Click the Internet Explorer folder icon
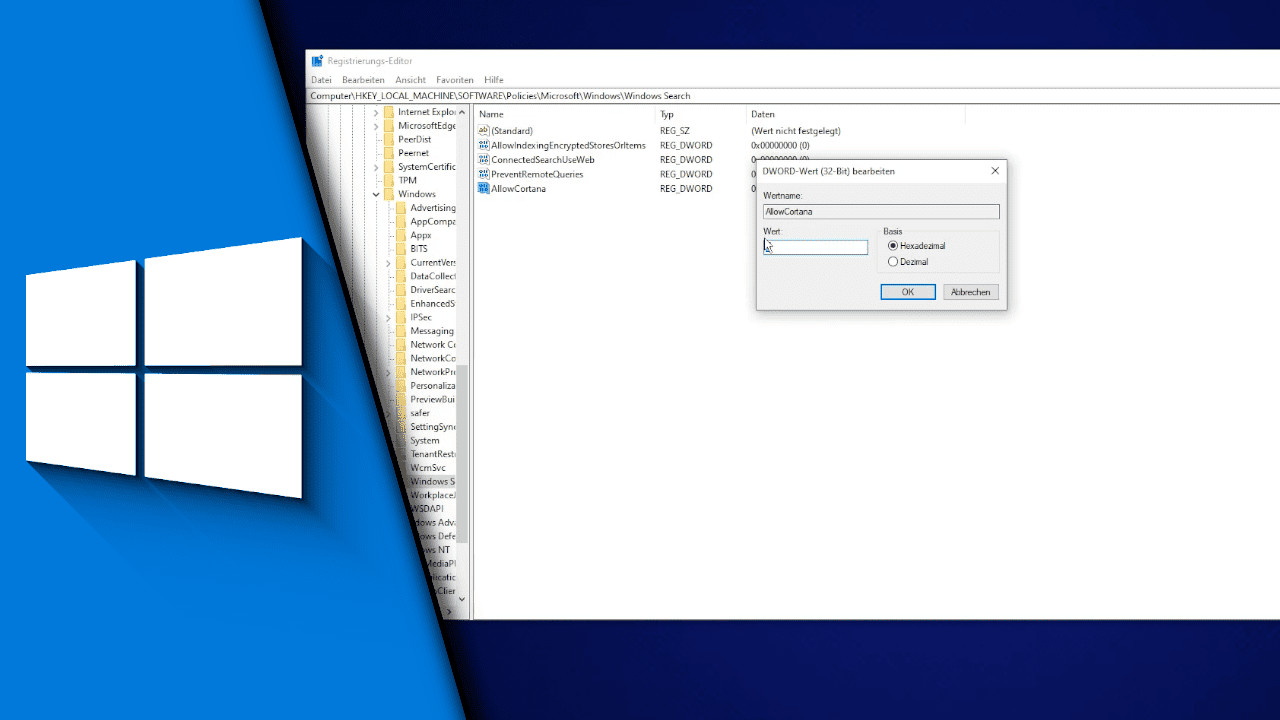 point(389,112)
